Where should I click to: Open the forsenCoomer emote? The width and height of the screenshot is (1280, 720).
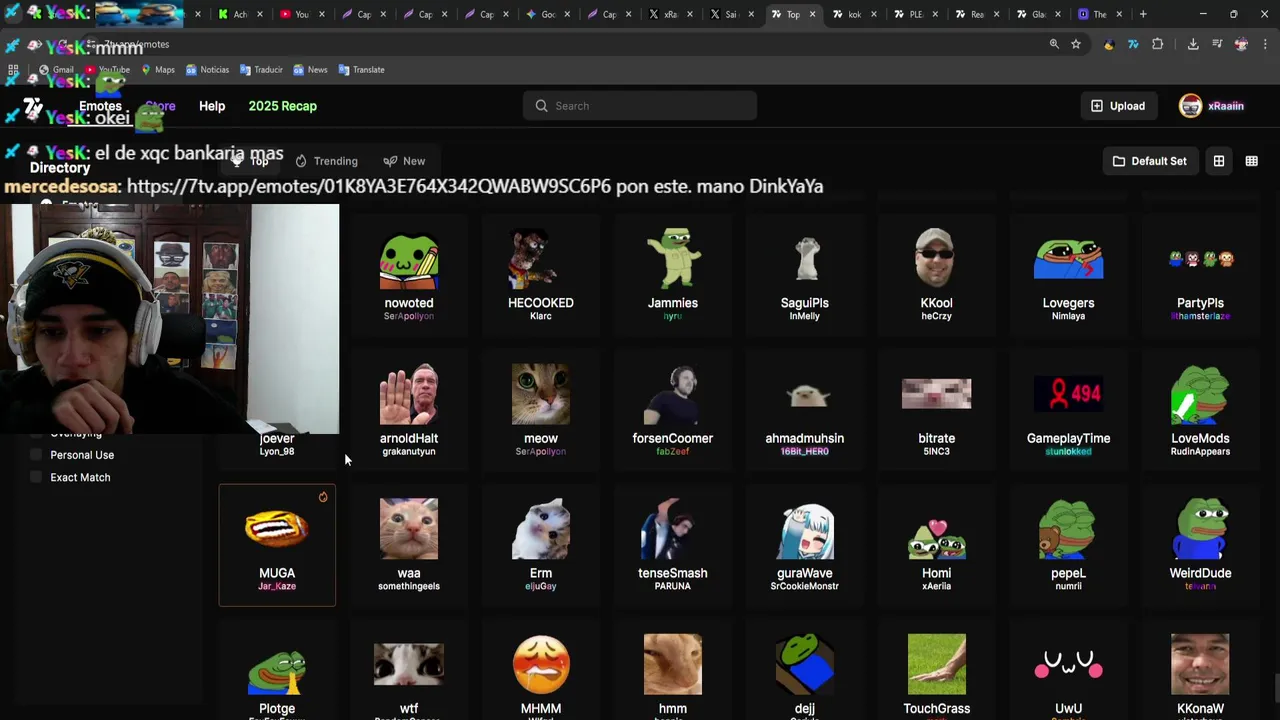(673, 408)
